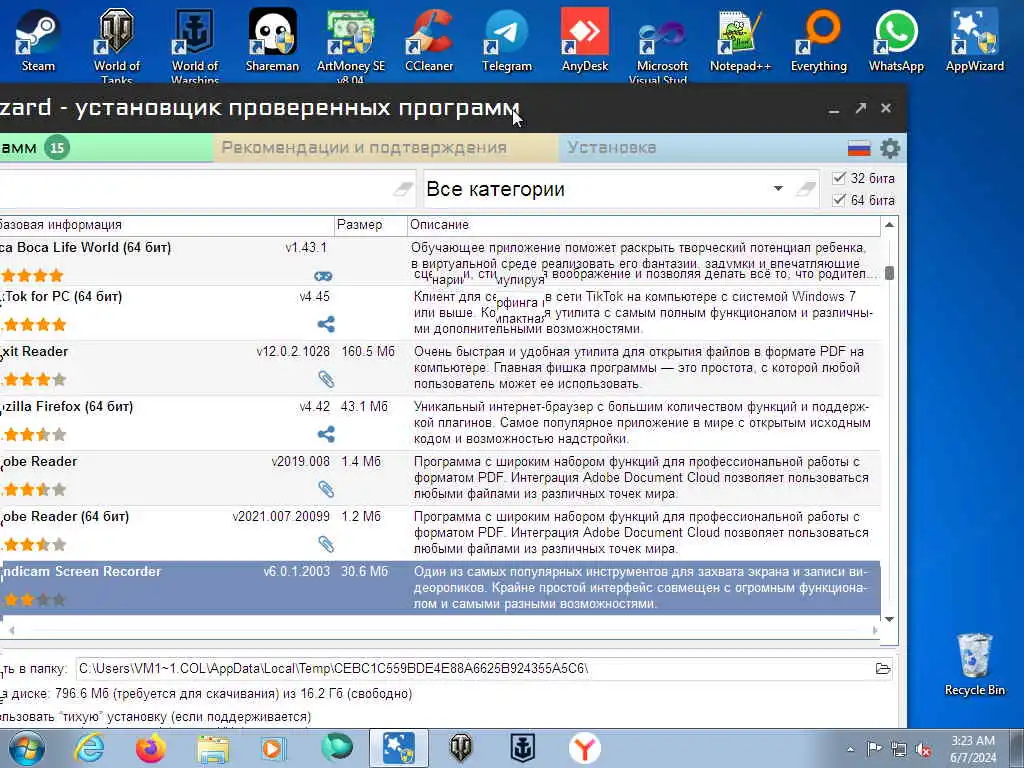Click the muted volume tray icon
1024x768 pixels.
(x=923, y=749)
